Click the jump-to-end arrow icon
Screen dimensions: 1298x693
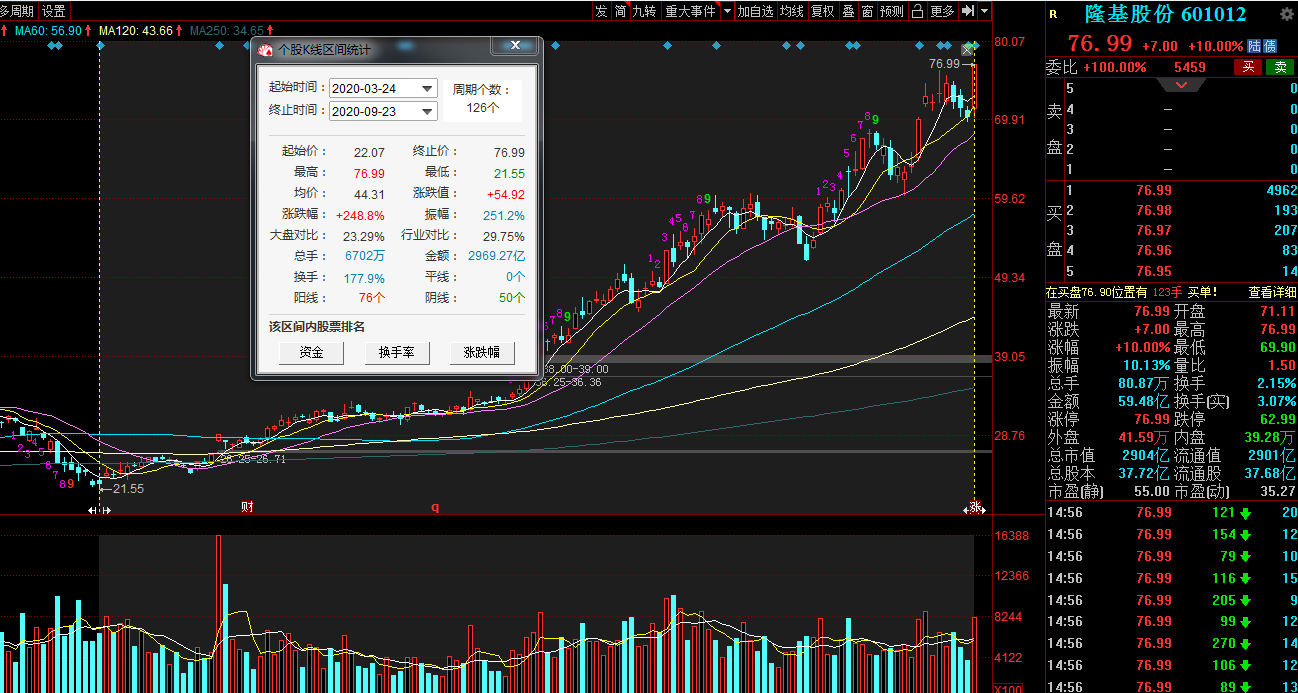click(x=968, y=11)
